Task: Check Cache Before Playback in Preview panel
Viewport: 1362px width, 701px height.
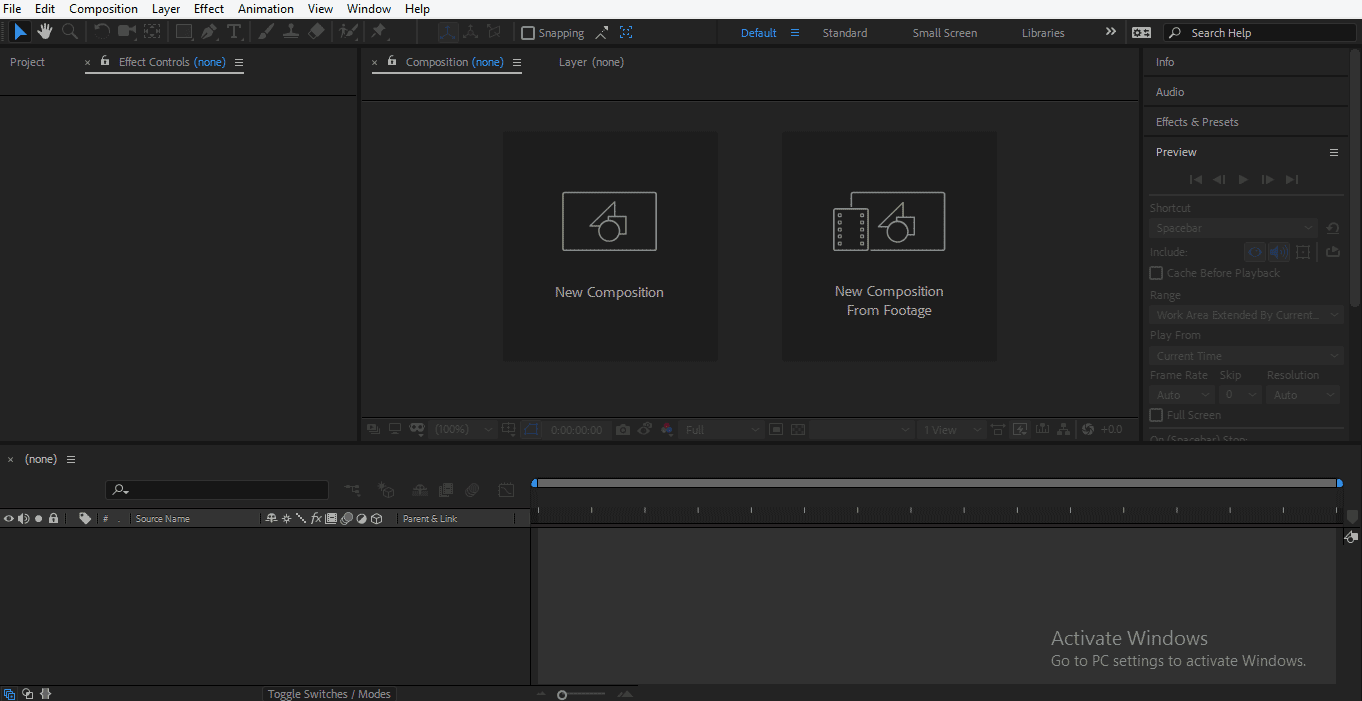Action: pos(1156,272)
